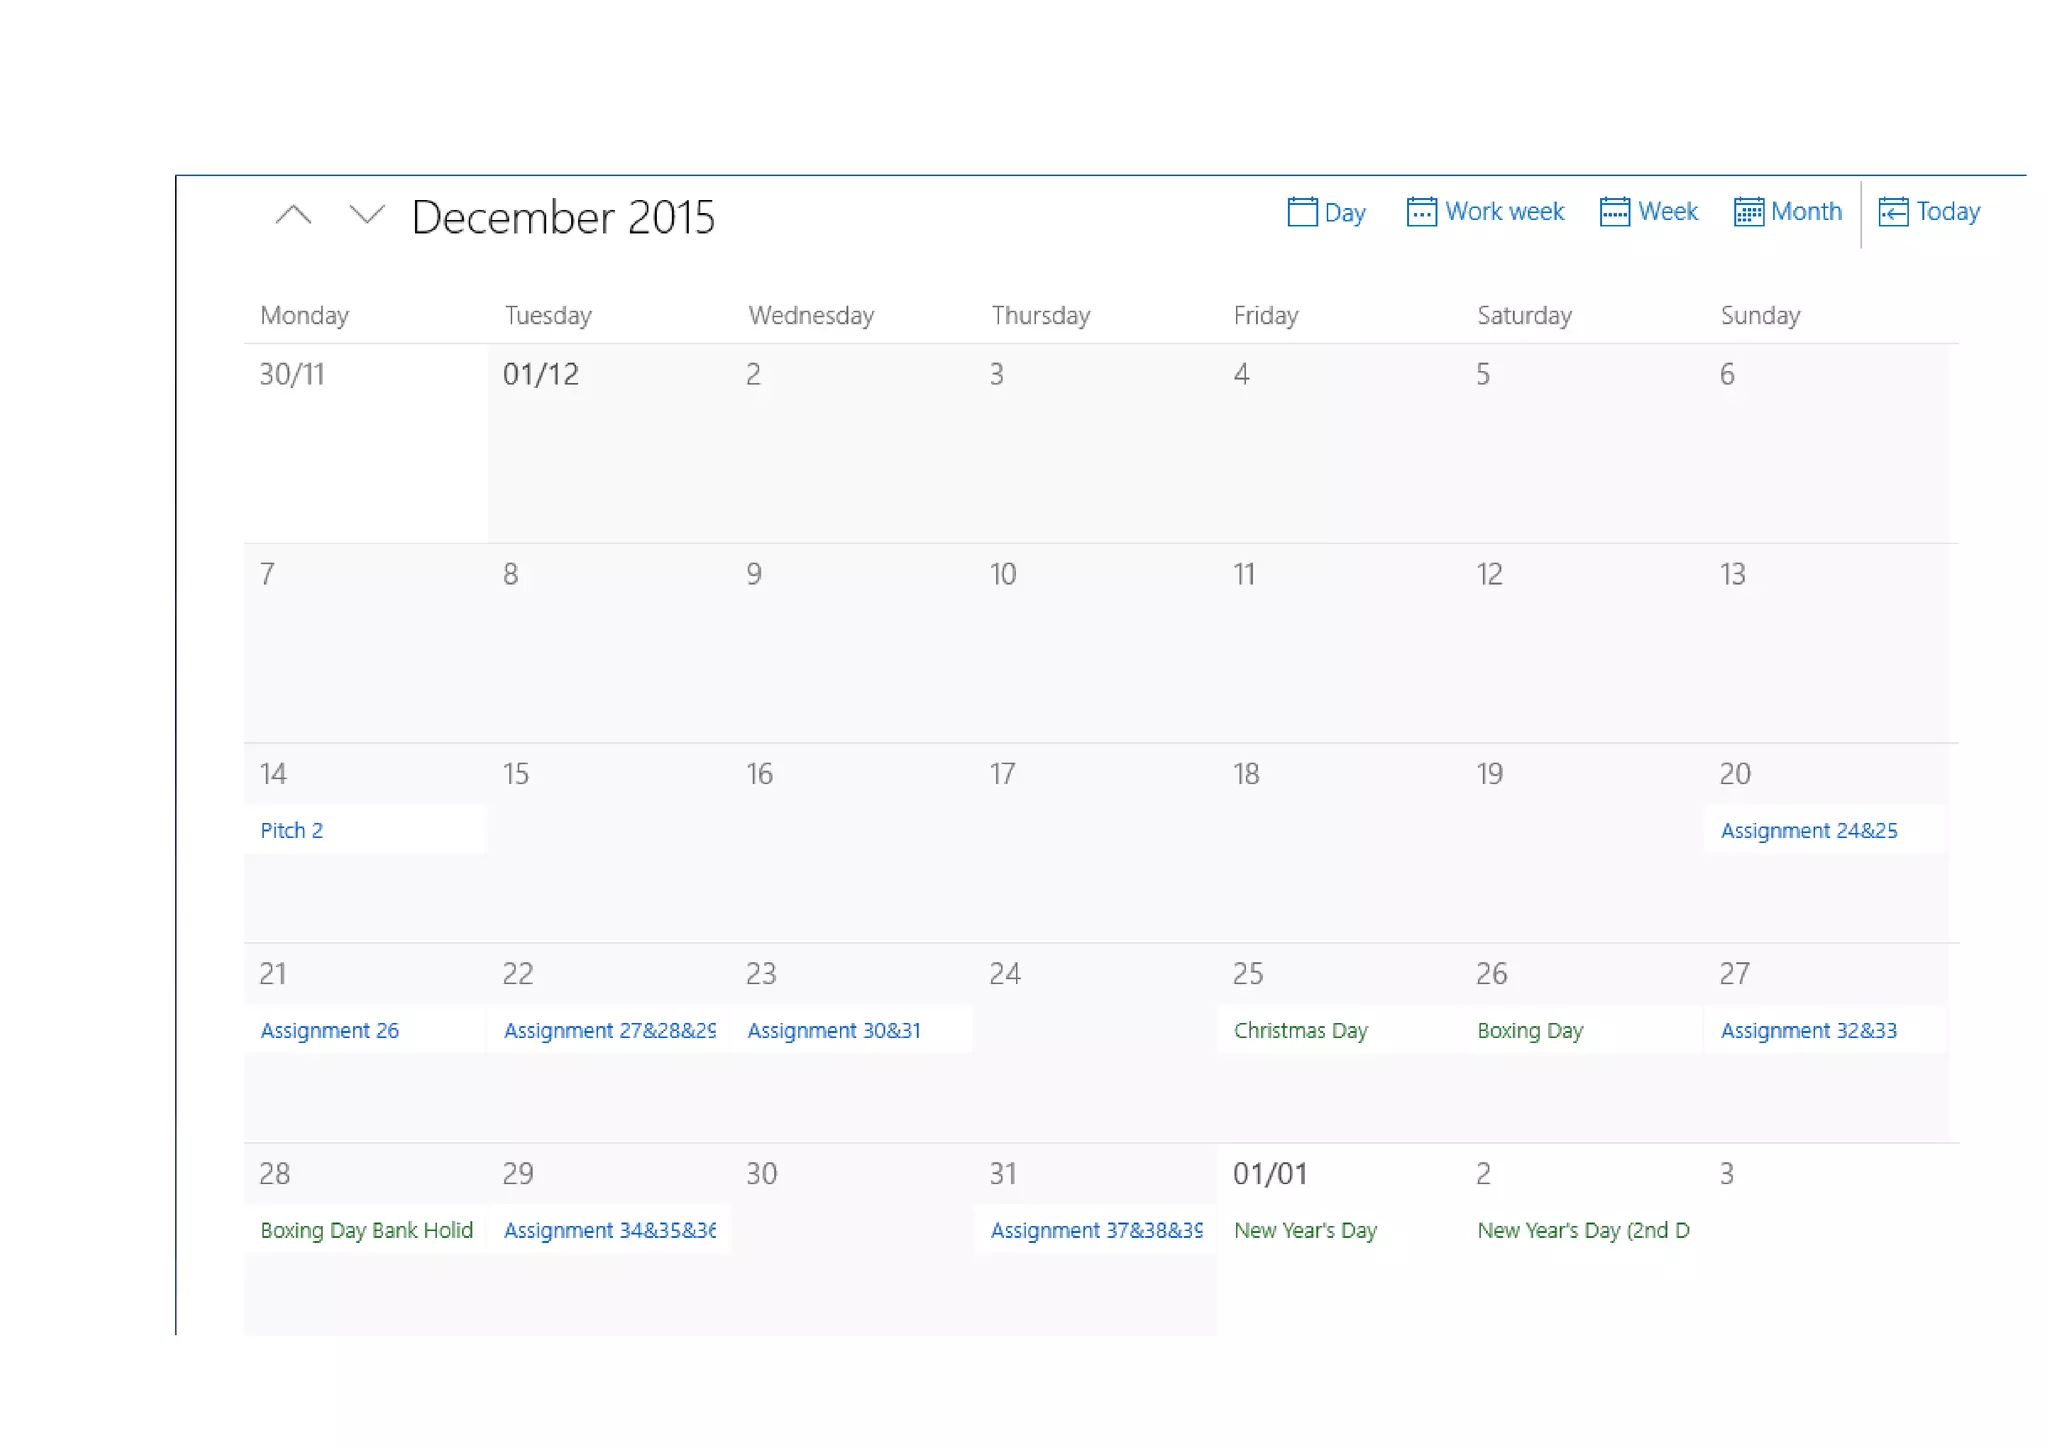Open the Pitch 2 event
The image size is (2048, 1448).
(x=291, y=831)
